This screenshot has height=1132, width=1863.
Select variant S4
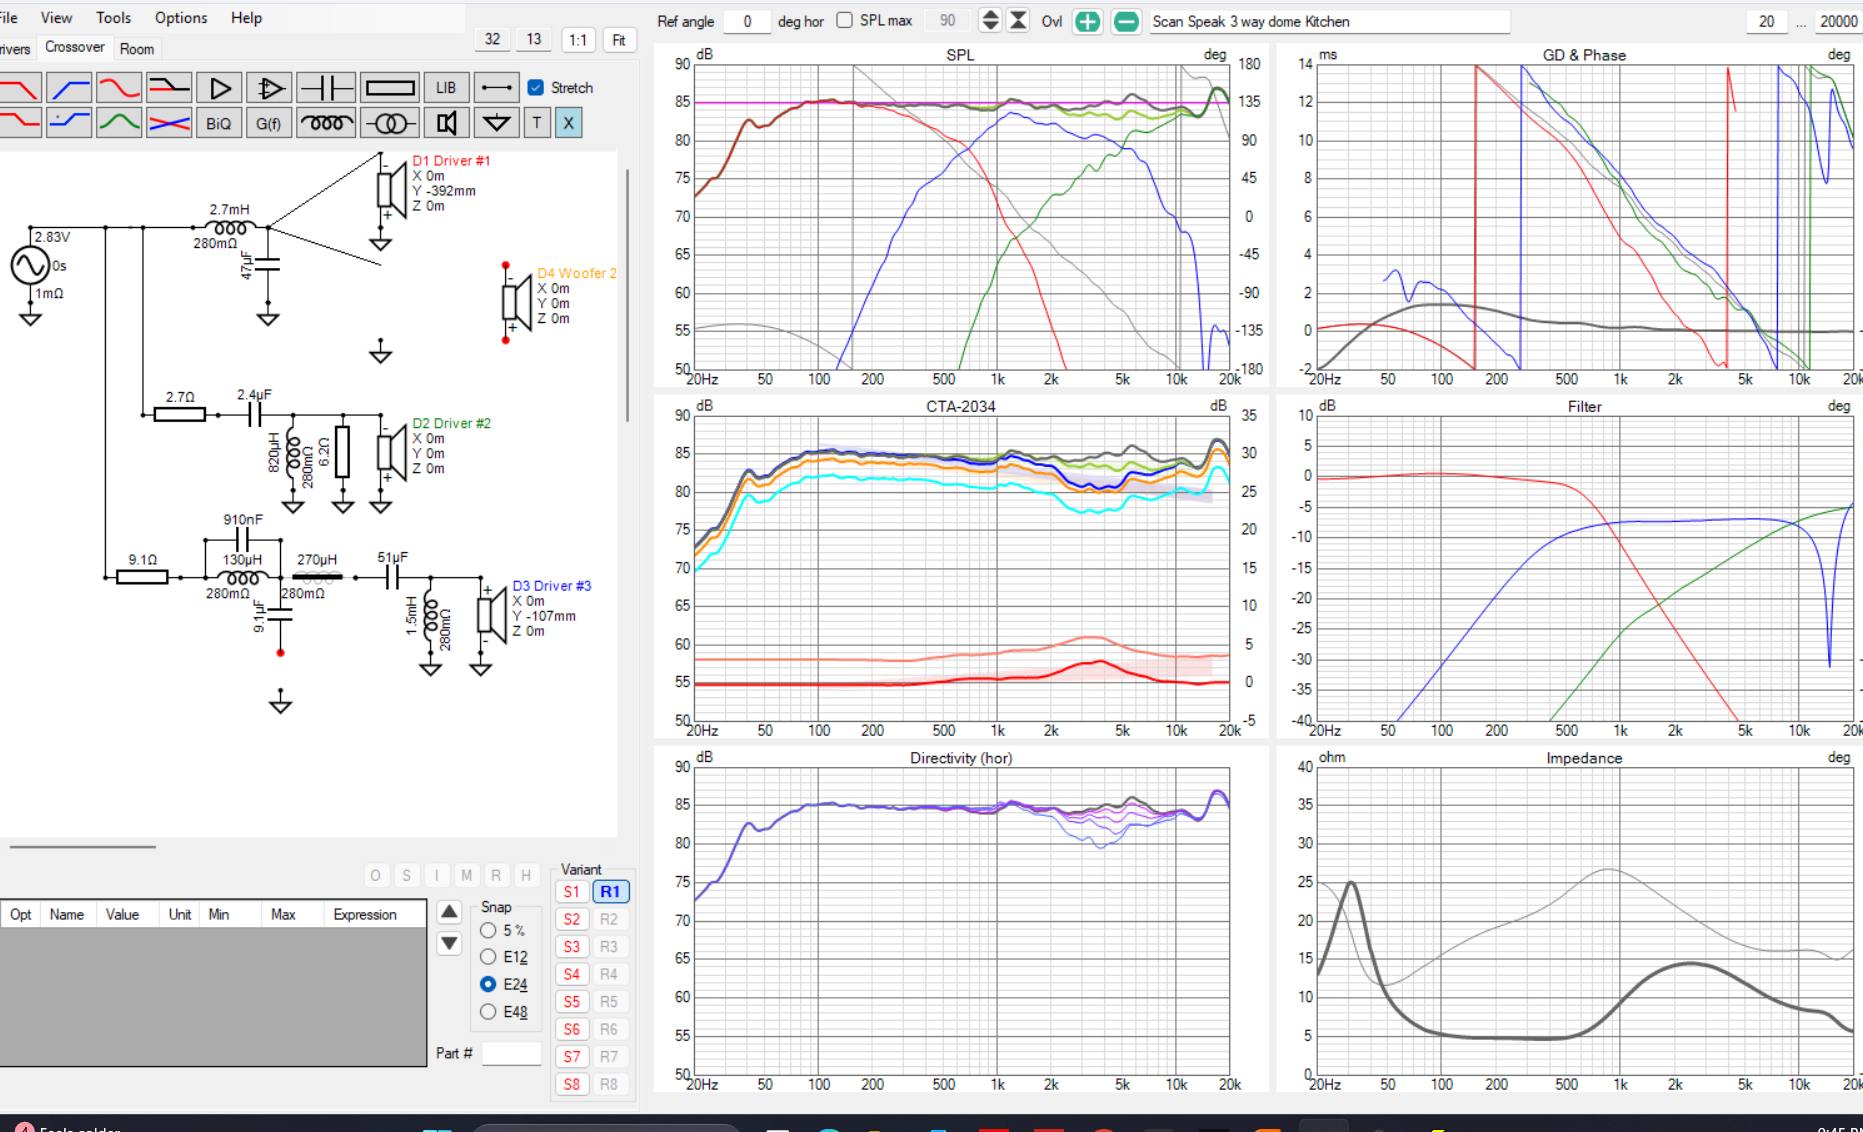571,974
